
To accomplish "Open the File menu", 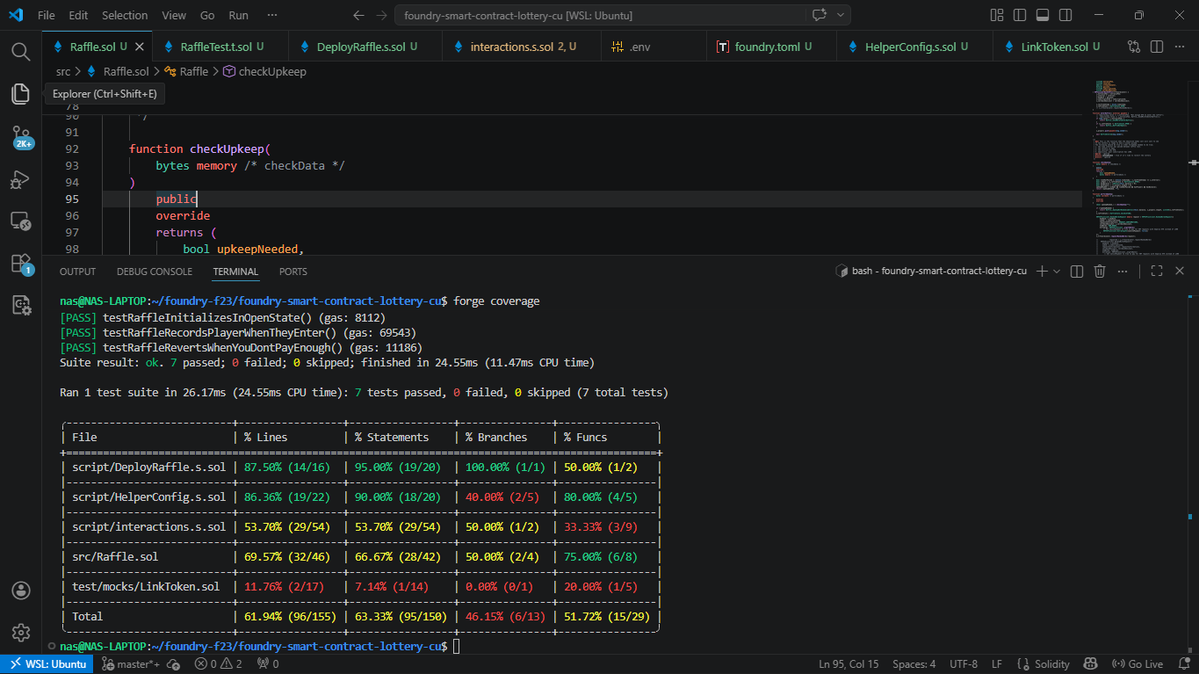I will coord(46,15).
